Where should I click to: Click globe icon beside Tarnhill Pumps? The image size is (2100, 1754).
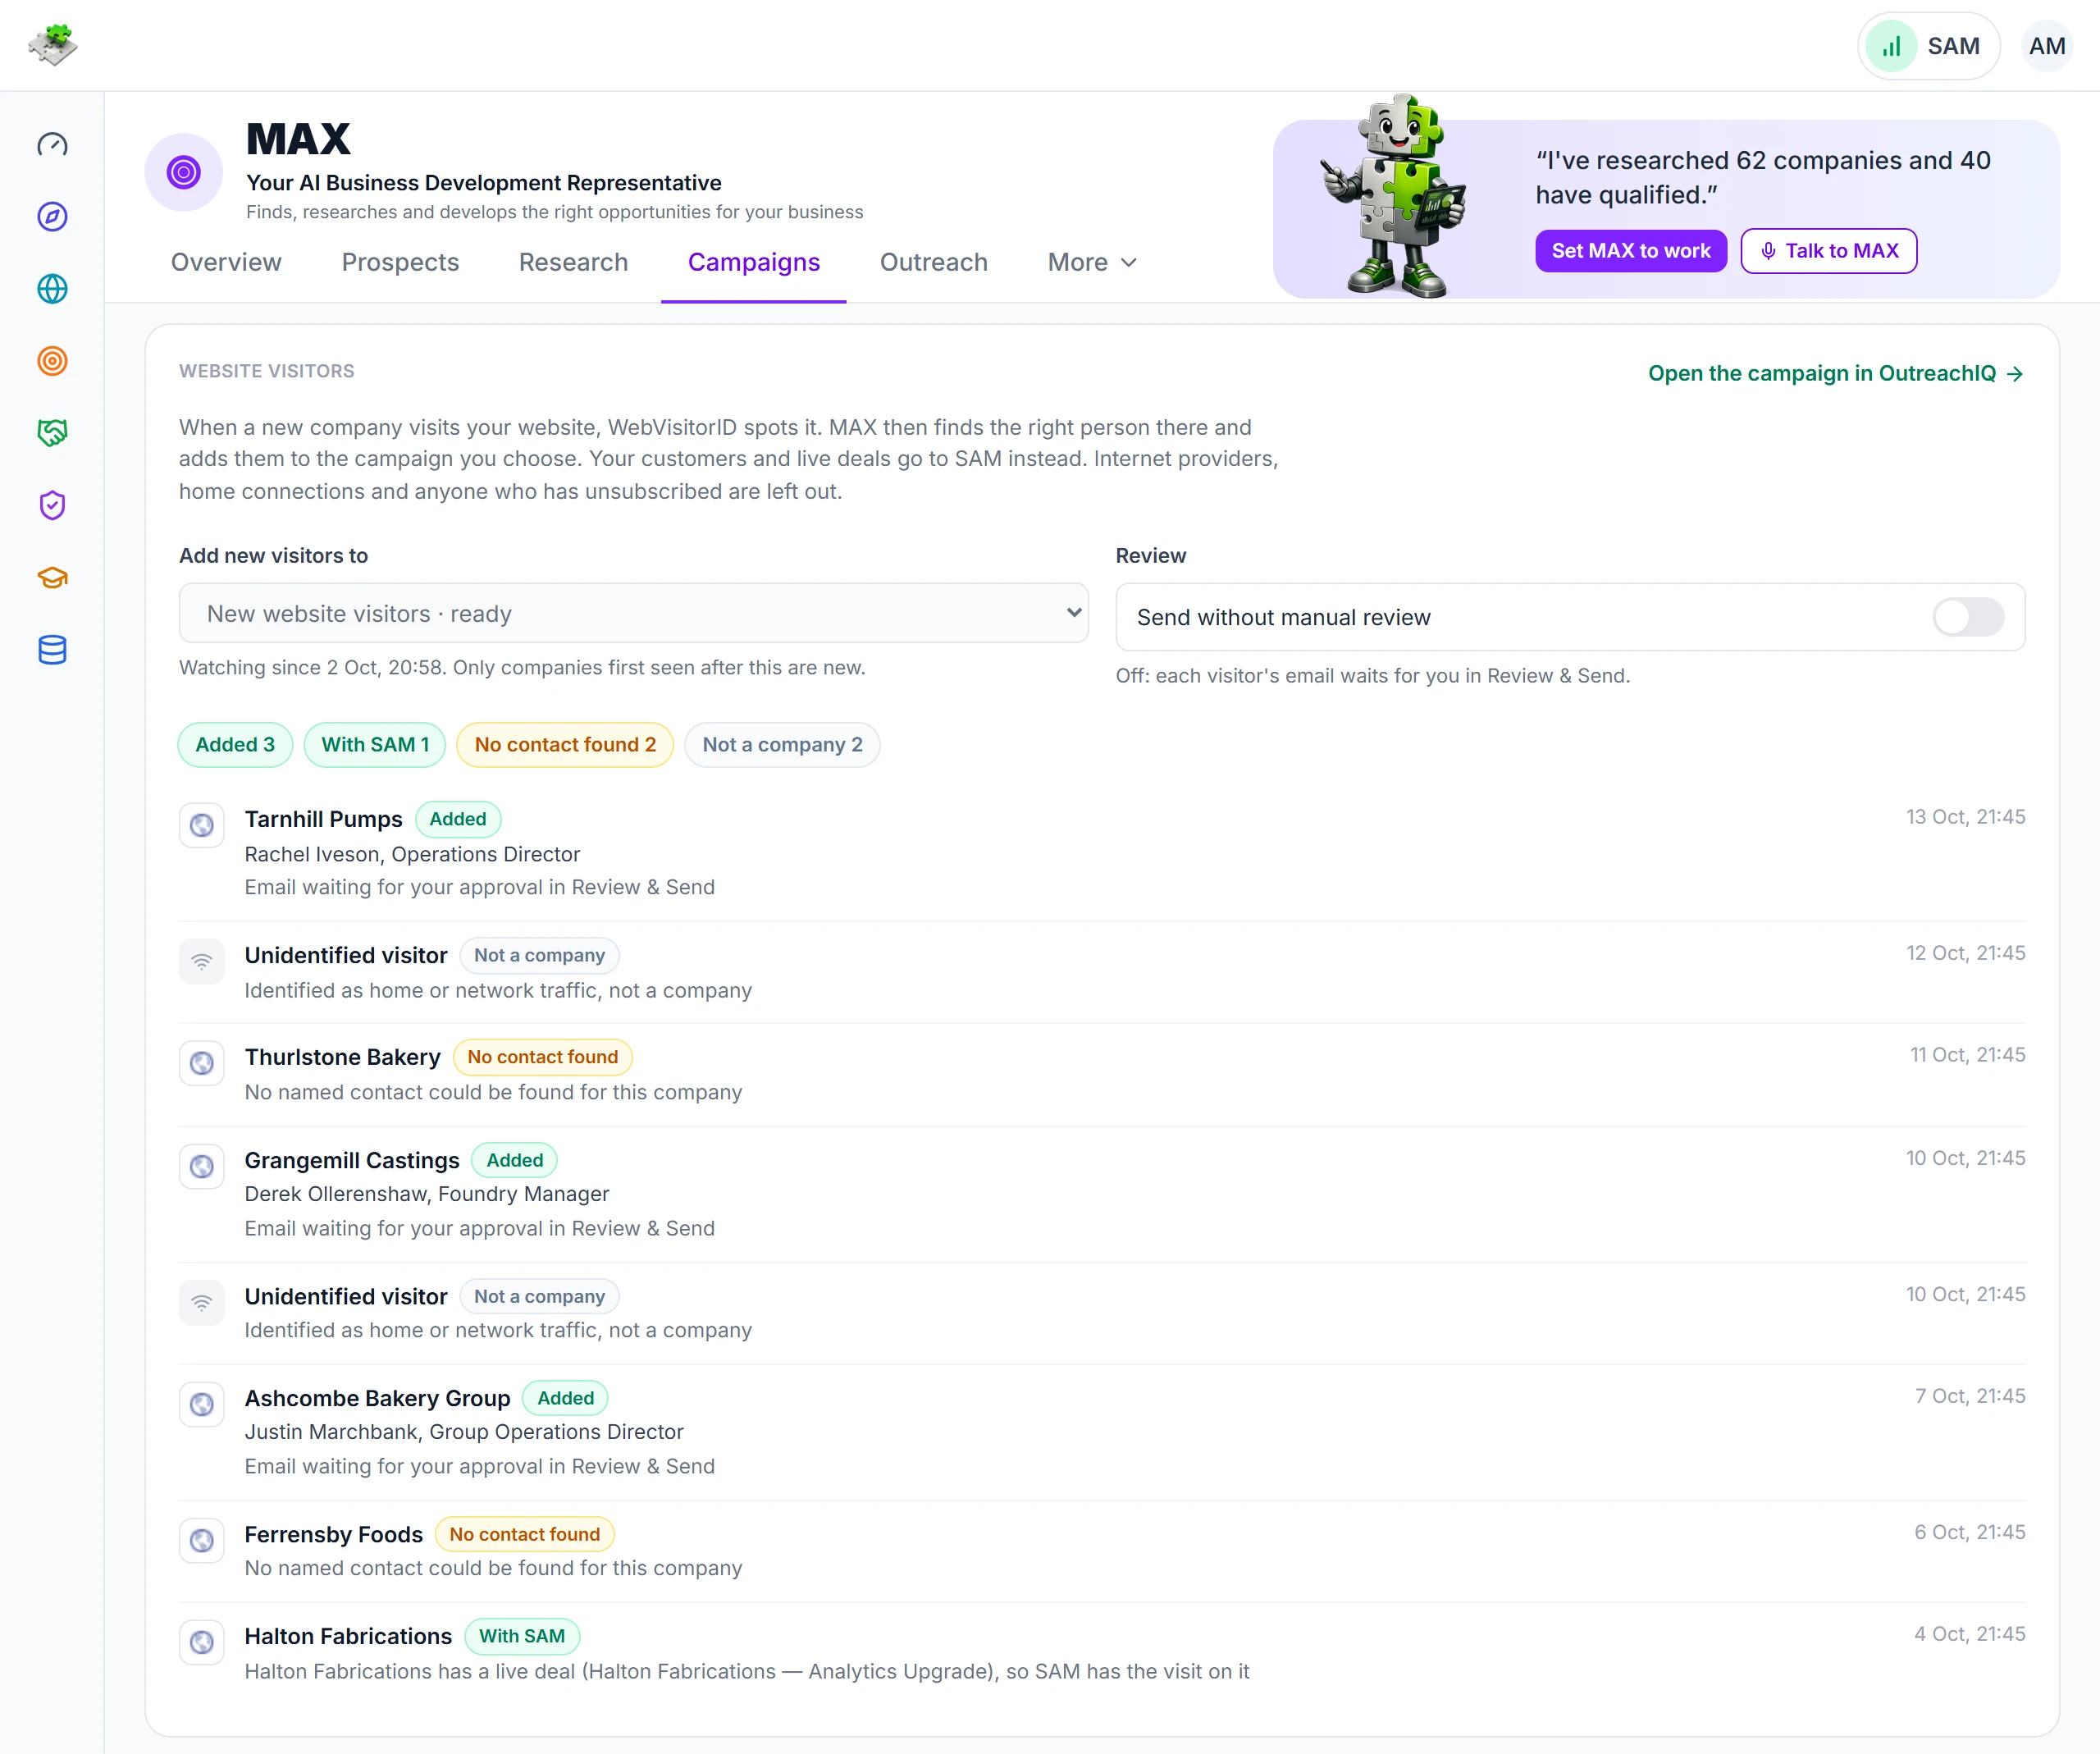click(x=202, y=825)
